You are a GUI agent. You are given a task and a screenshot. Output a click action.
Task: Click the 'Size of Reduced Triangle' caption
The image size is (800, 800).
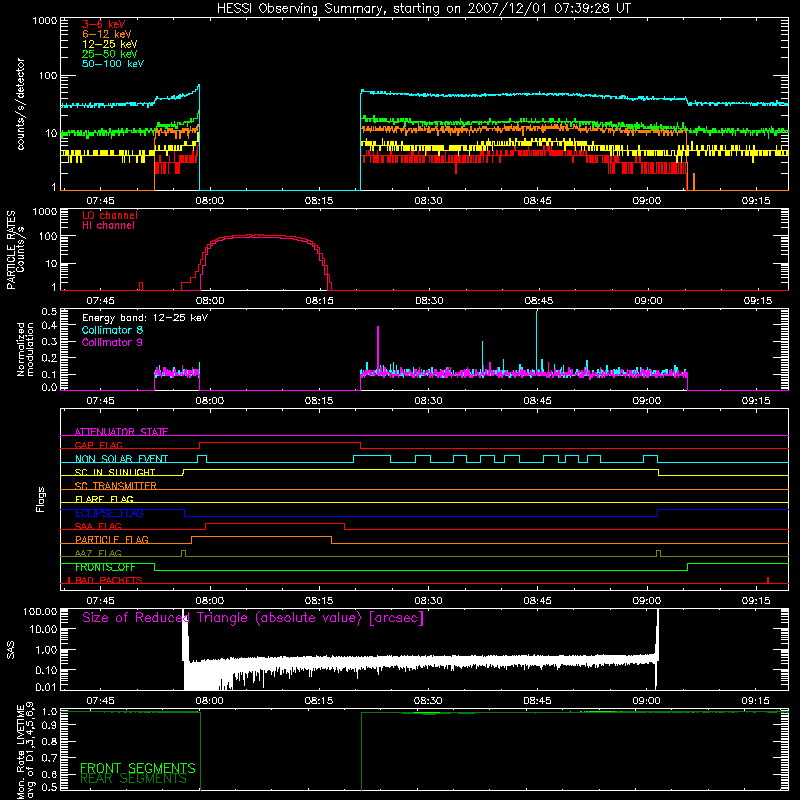point(253,618)
